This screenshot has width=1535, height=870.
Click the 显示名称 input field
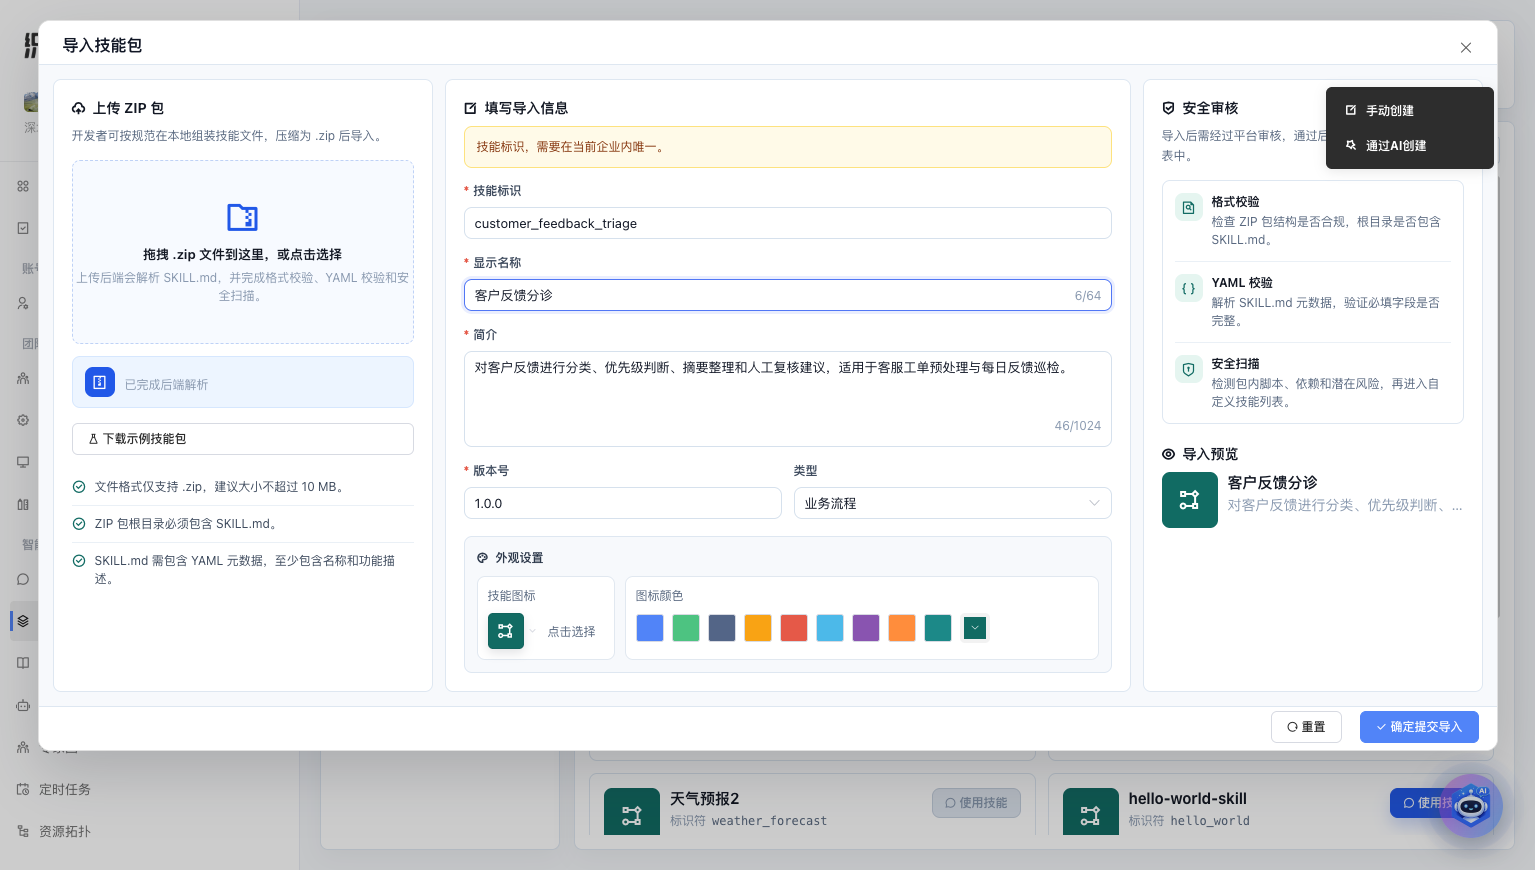(788, 295)
